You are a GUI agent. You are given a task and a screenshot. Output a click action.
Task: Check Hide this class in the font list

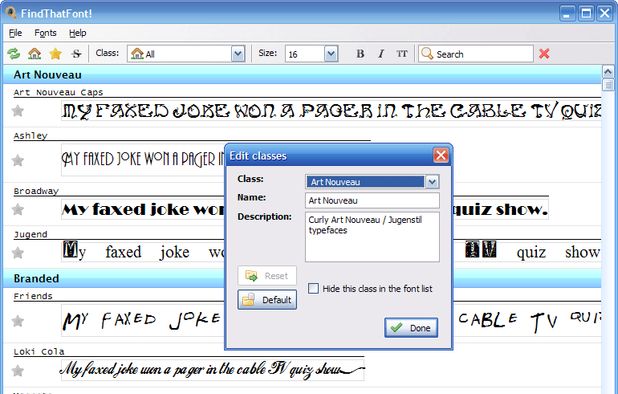click(x=313, y=288)
